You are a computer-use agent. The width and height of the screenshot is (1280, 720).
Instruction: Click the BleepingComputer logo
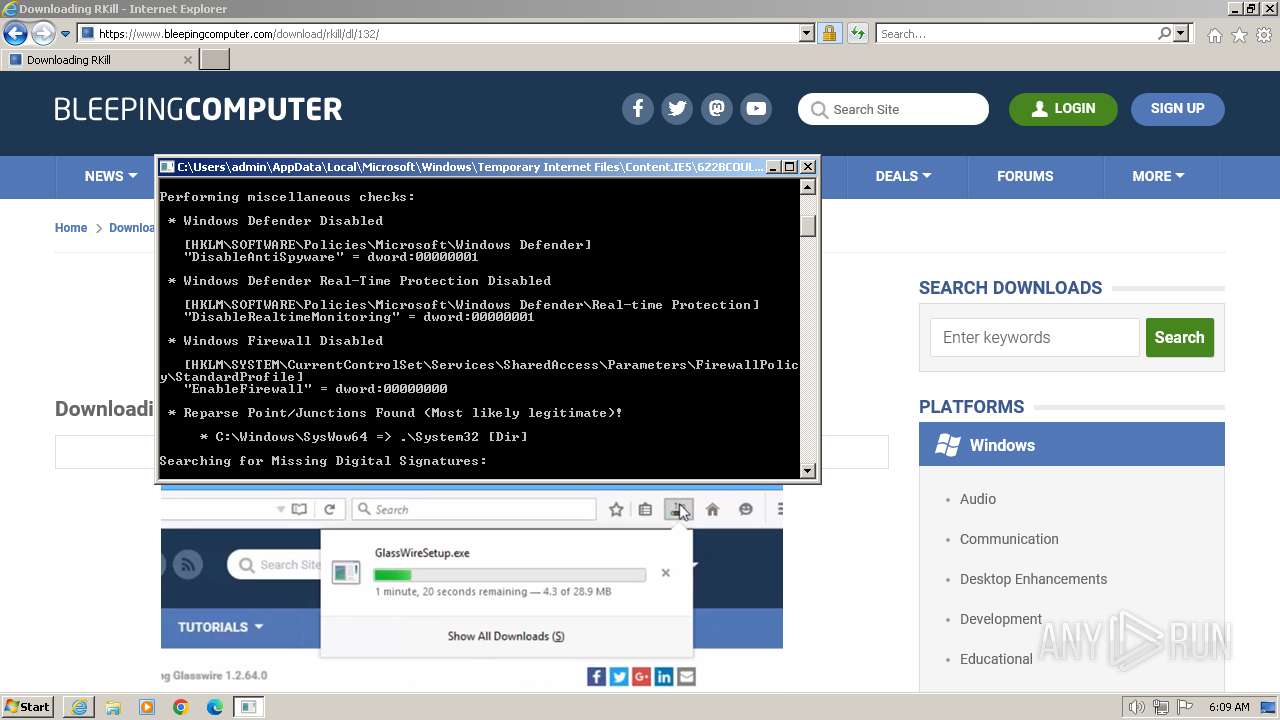point(198,109)
